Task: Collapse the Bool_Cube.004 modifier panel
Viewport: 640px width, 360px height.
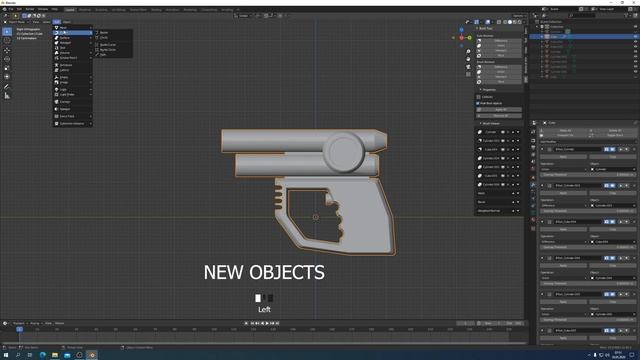Action: point(542,222)
